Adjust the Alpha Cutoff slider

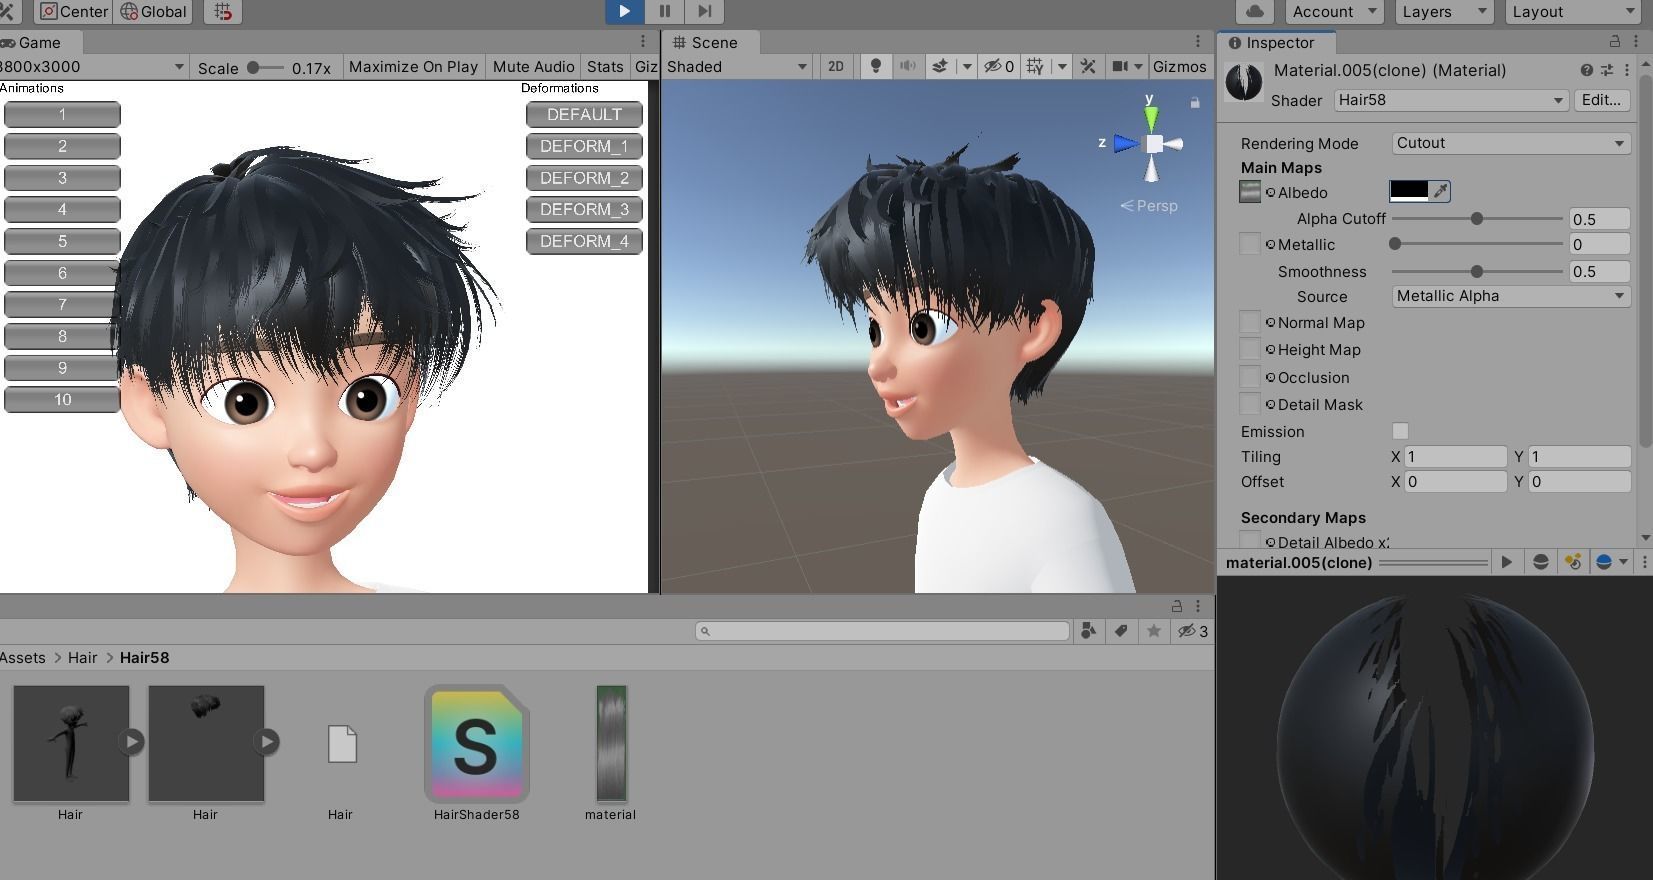tap(1476, 218)
